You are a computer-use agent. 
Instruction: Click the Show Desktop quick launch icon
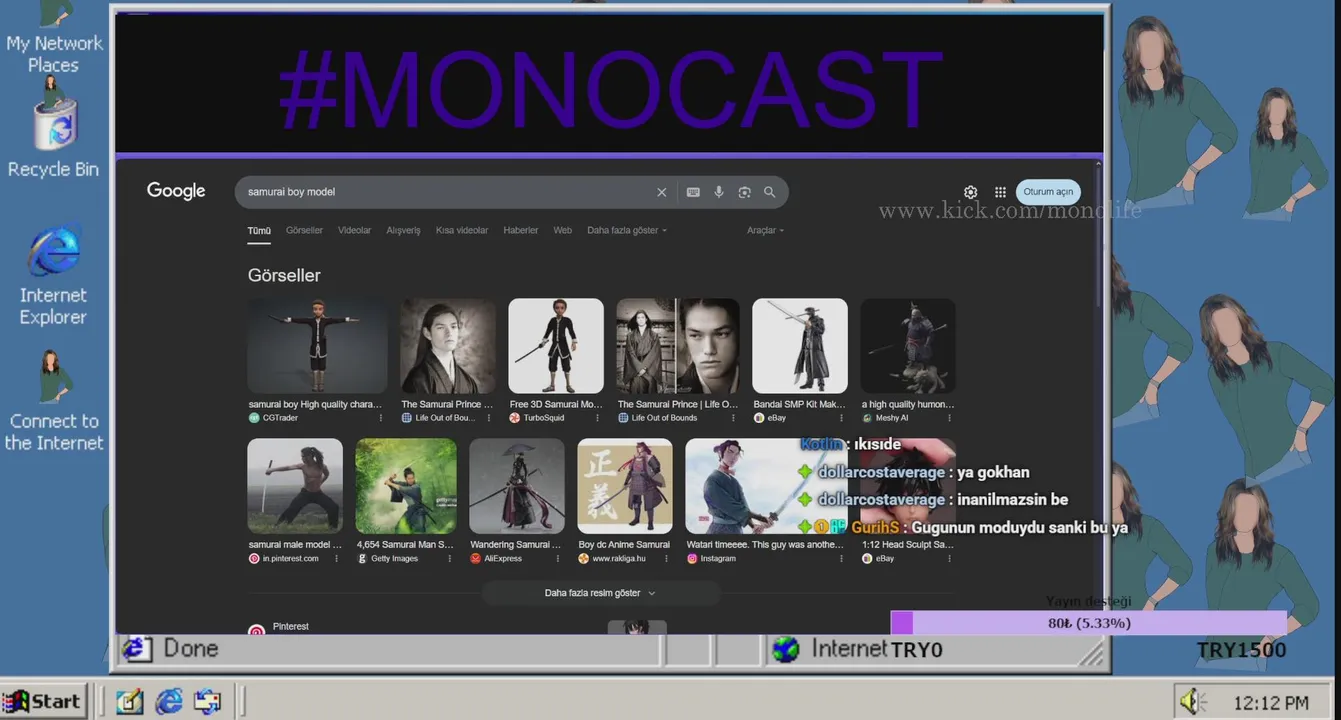pyautogui.click(x=129, y=702)
